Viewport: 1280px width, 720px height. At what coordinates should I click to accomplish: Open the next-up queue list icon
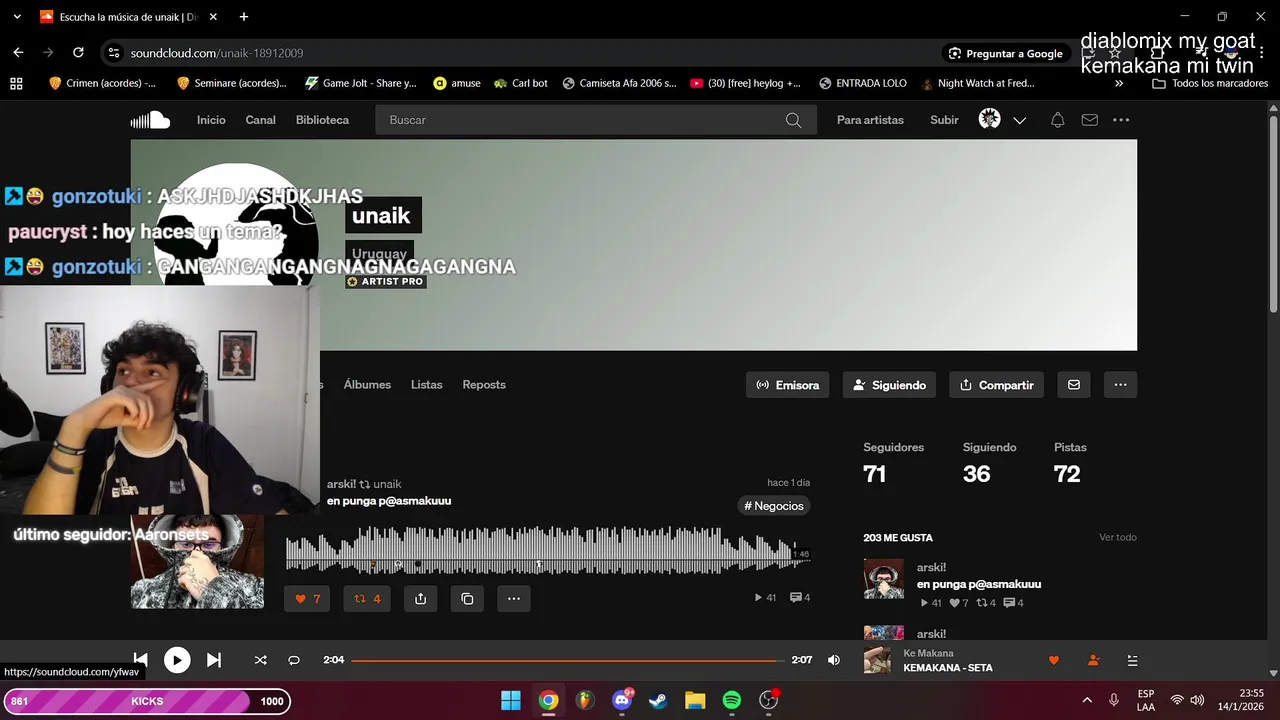1132,660
